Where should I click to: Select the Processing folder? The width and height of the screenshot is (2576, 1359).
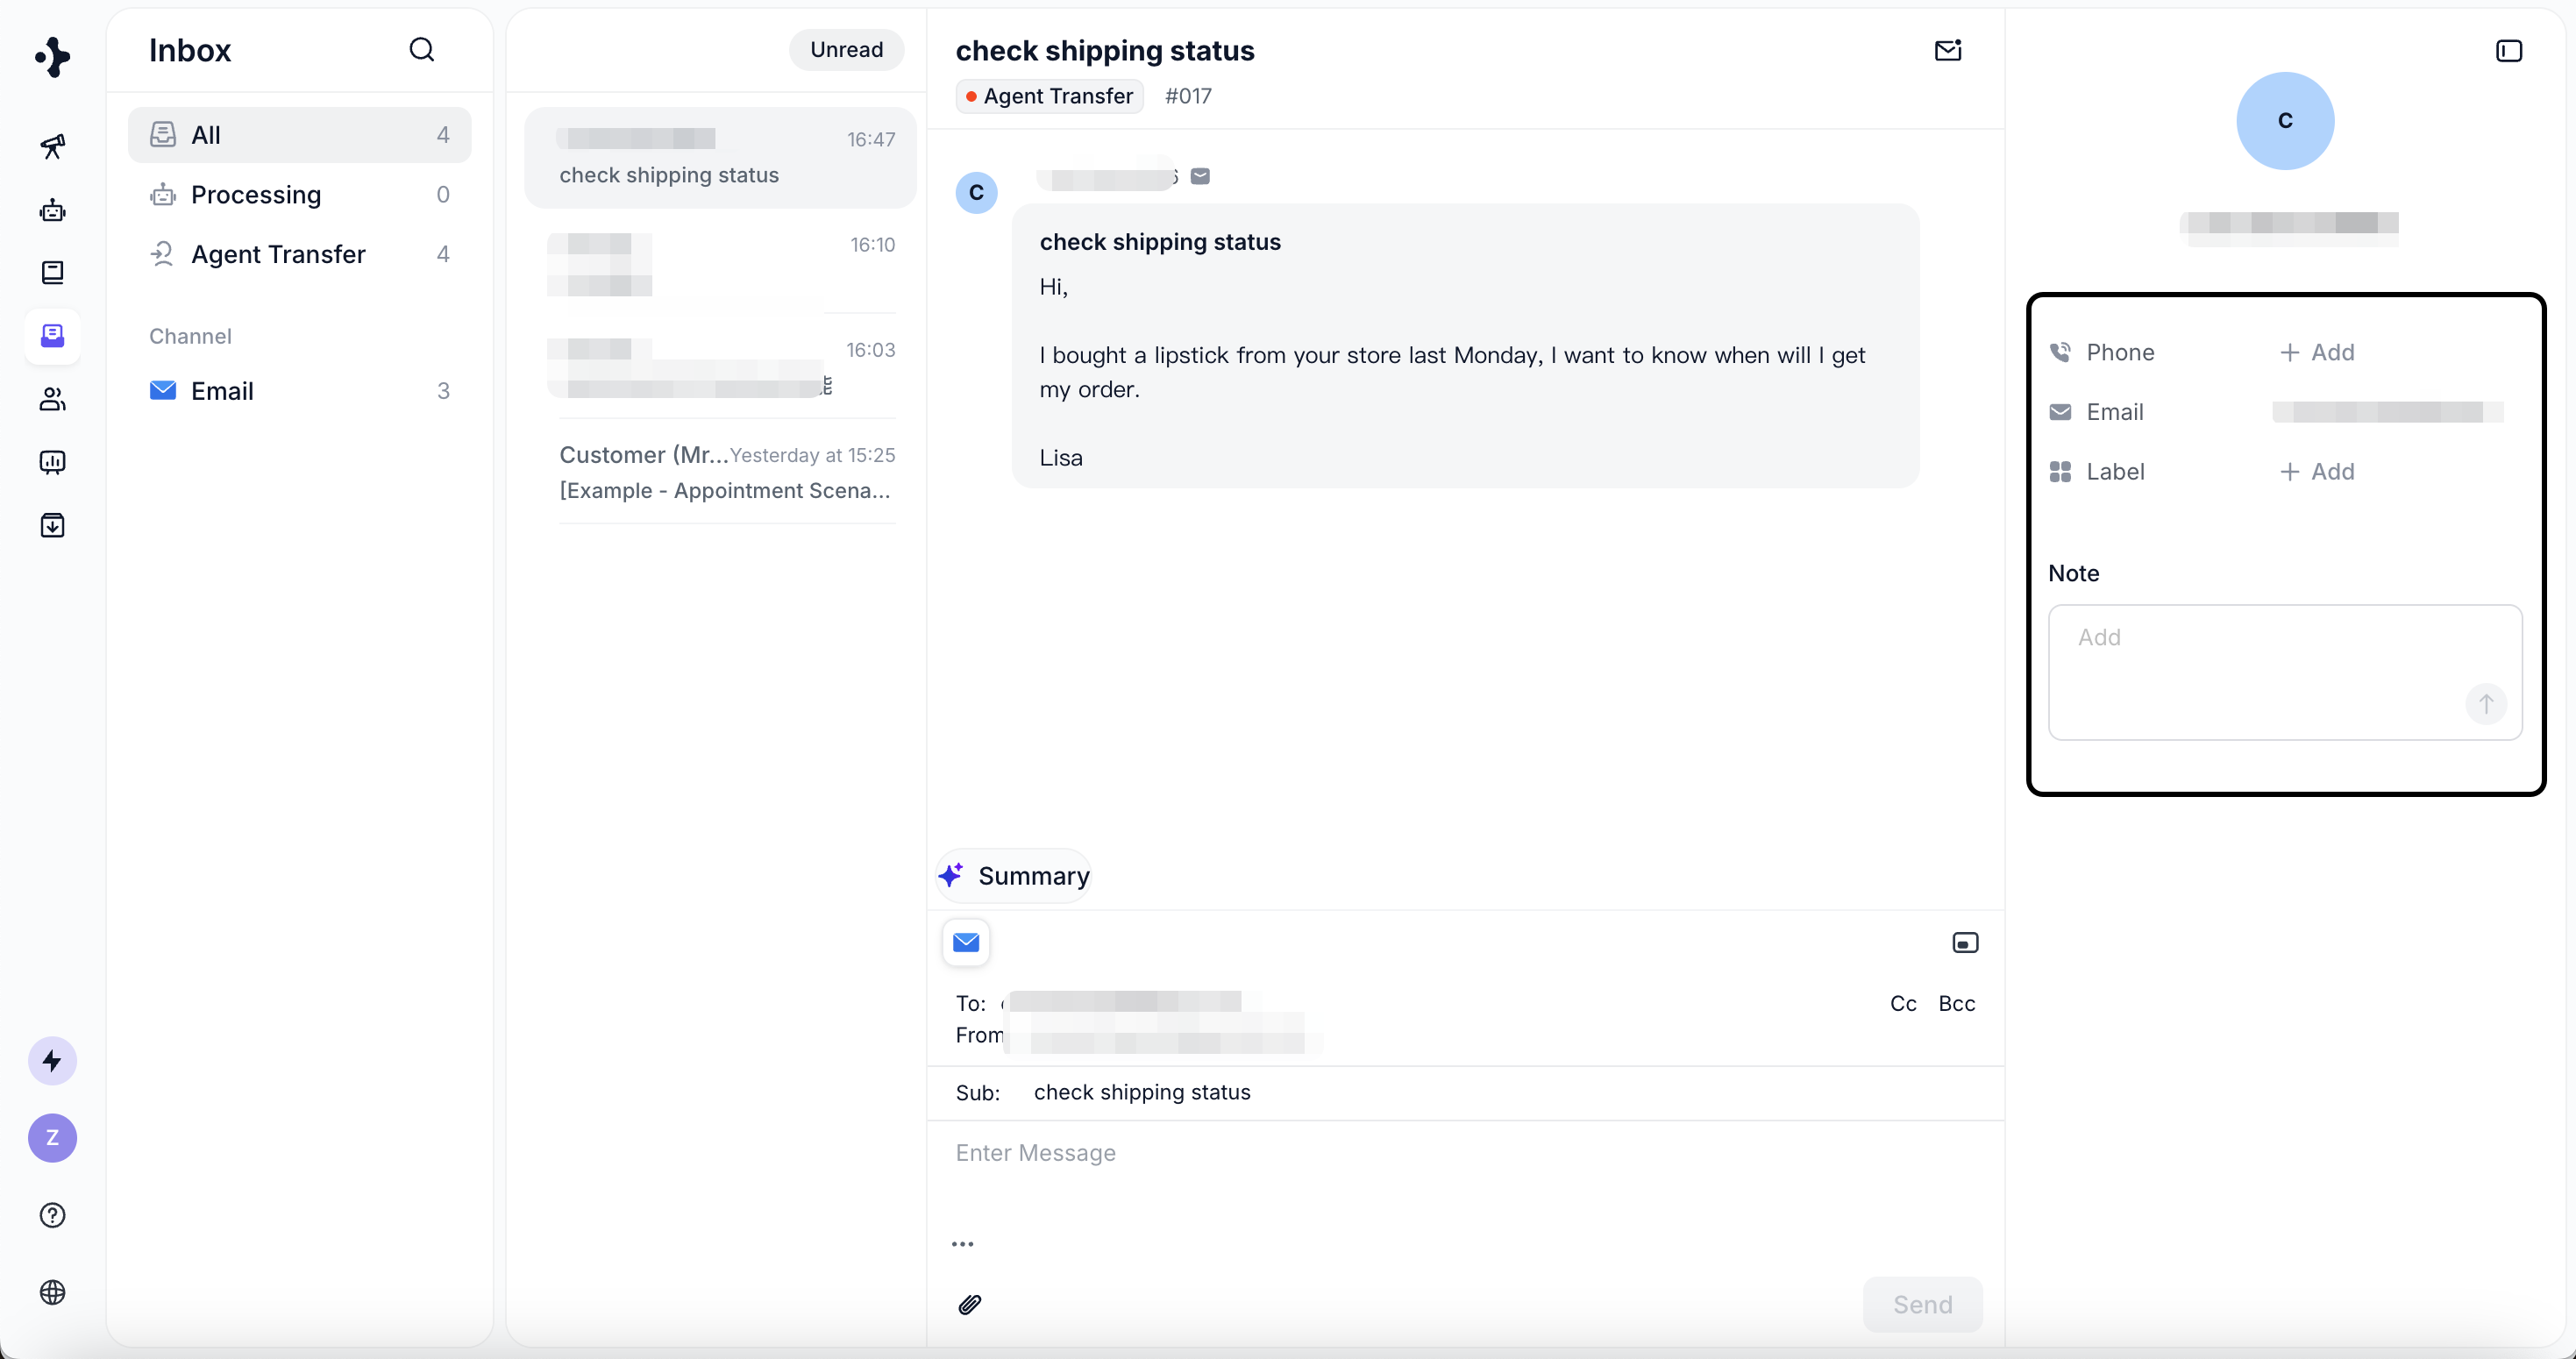pos(256,194)
